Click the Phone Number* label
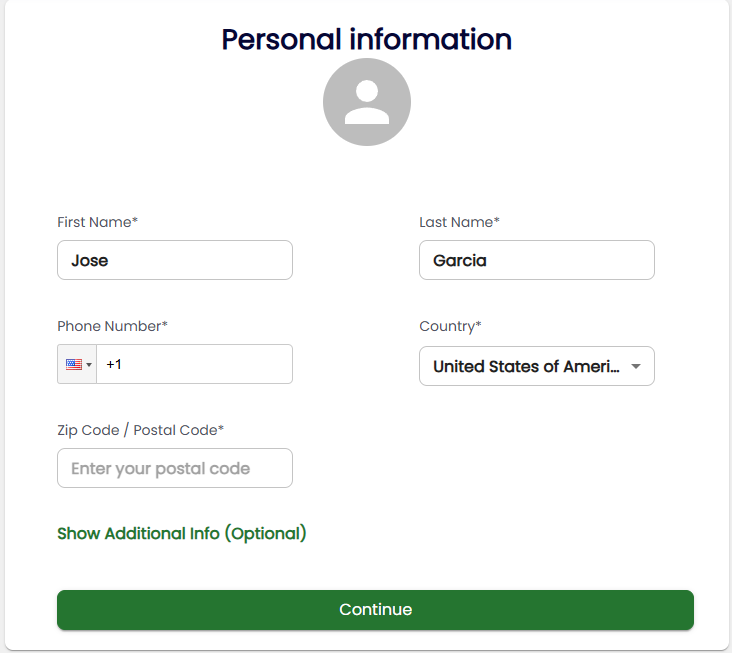The image size is (732, 653). click(x=112, y=326)
